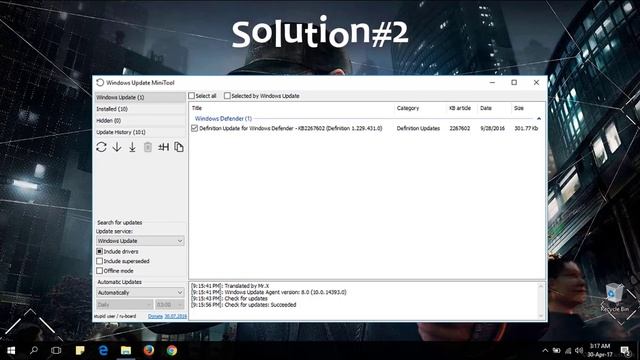
Task: Click the disabled Daily schedule dropdown
Action: [124, 304]
